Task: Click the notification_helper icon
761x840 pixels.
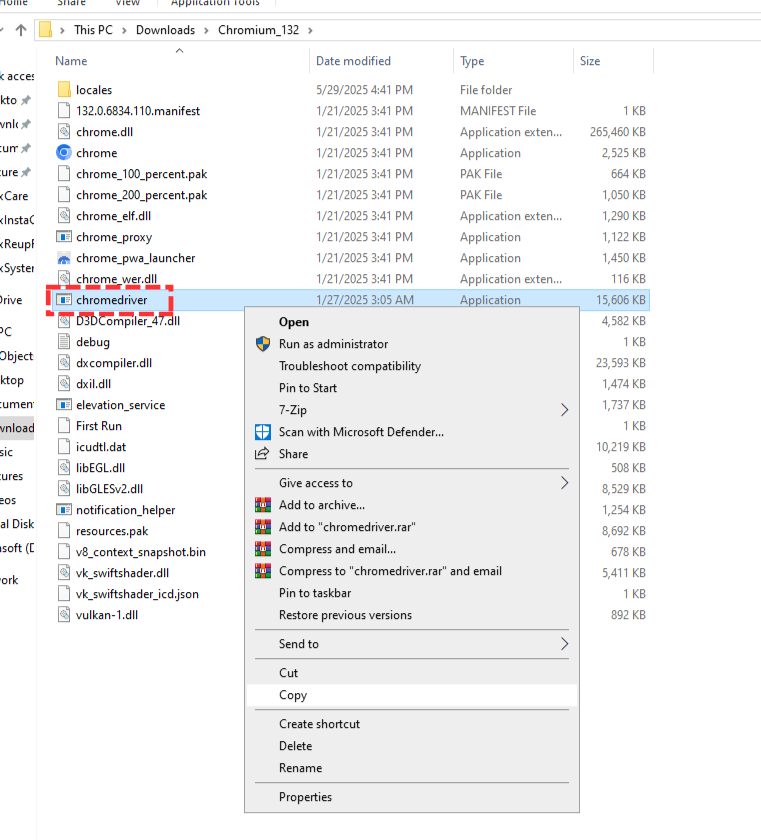Action: point(64,510)
